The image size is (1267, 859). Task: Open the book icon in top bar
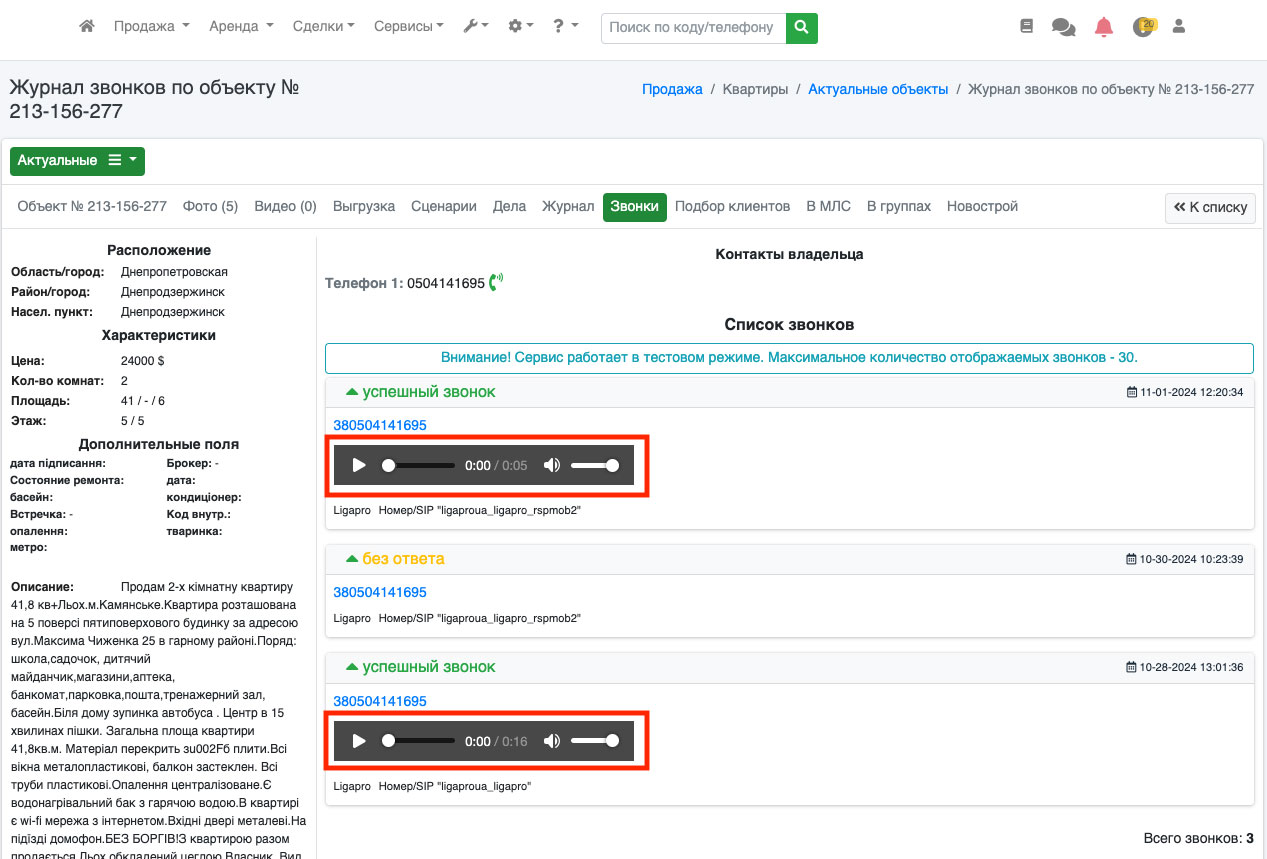pos(1026,27)
